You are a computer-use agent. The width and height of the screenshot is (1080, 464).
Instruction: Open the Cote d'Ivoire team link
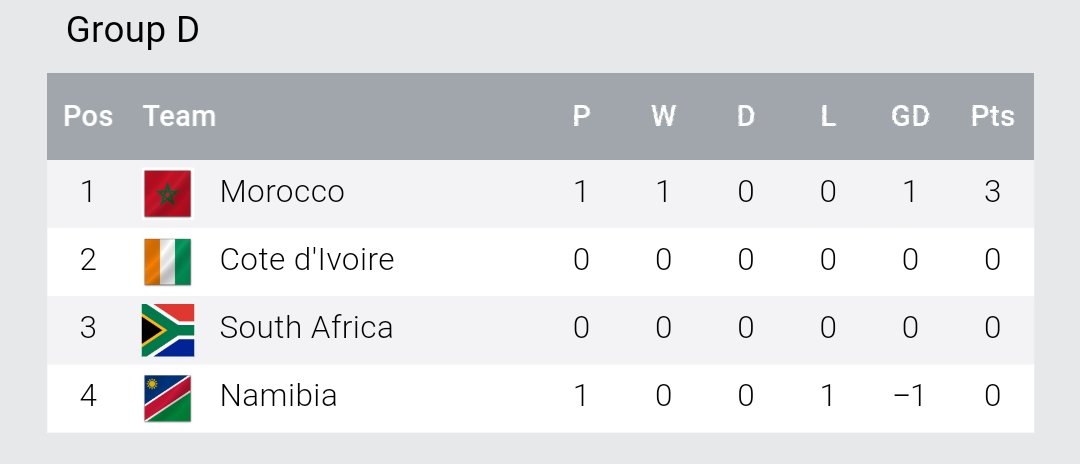[x=307, y=260]
